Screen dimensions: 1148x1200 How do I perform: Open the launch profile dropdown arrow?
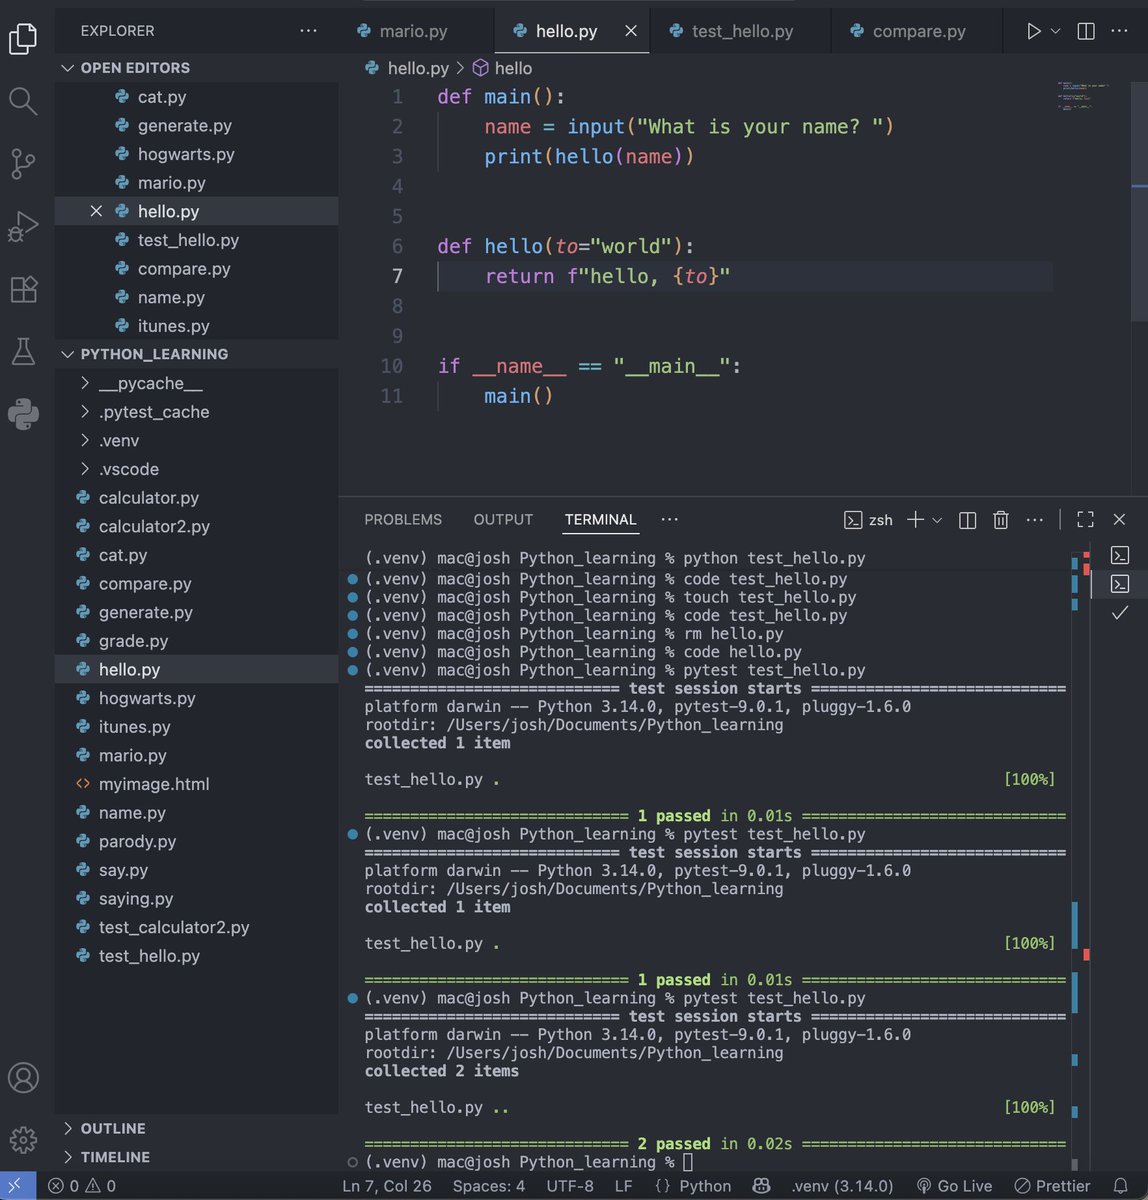pyautogui.click(x=937, y=520)
